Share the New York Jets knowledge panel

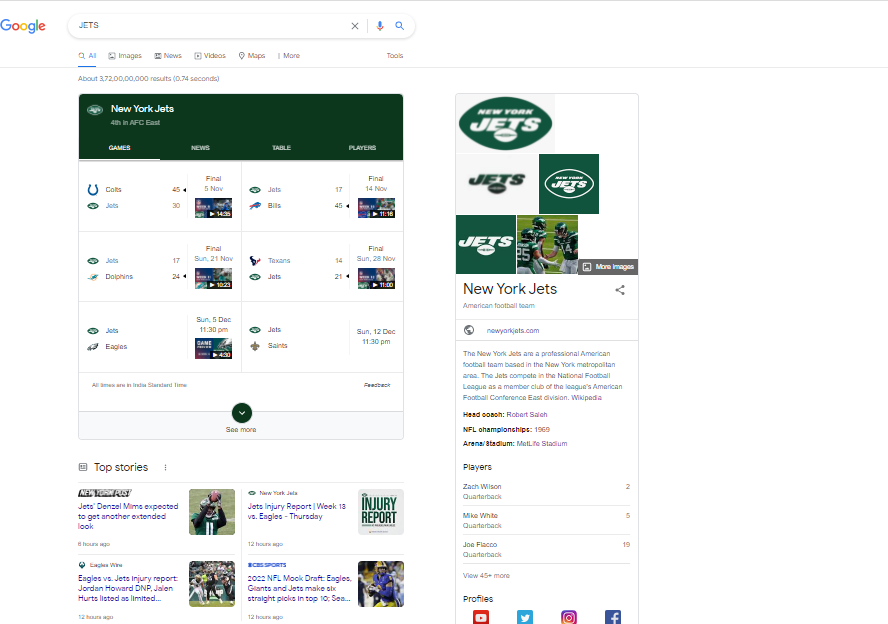620,290
